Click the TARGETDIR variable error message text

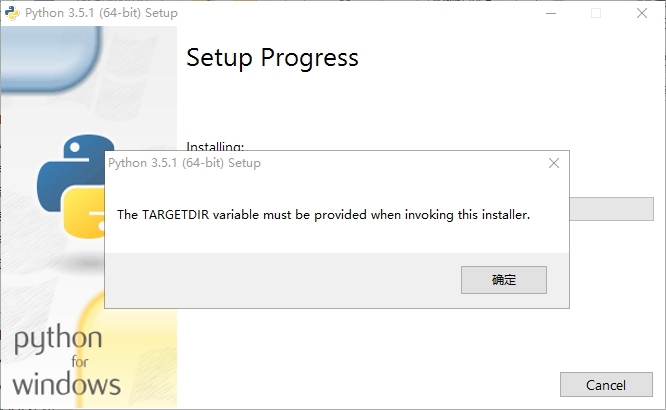tap(324, 215)
